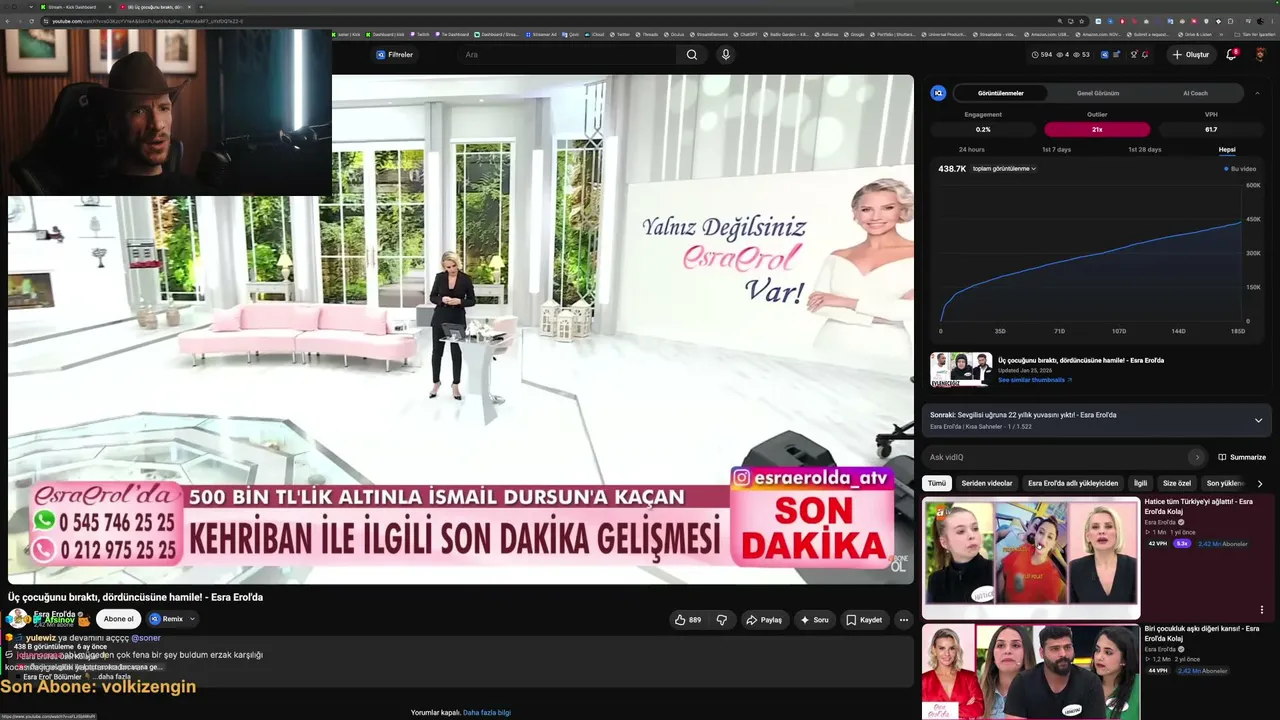The image size is (1280, 720).
Task: Send the Ask vidIQ query arrow
Action: [1196, 457]
